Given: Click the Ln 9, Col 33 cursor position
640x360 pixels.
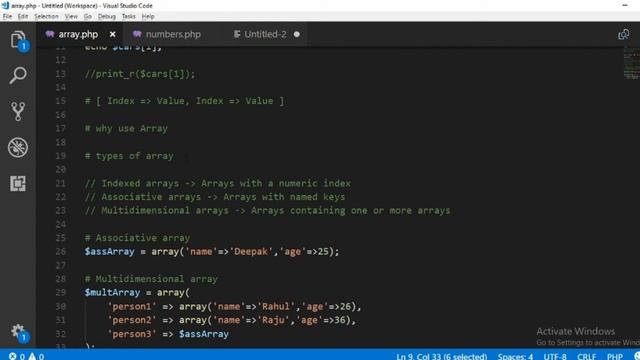Looking at the screenshot, I should [x=442, y=356].
